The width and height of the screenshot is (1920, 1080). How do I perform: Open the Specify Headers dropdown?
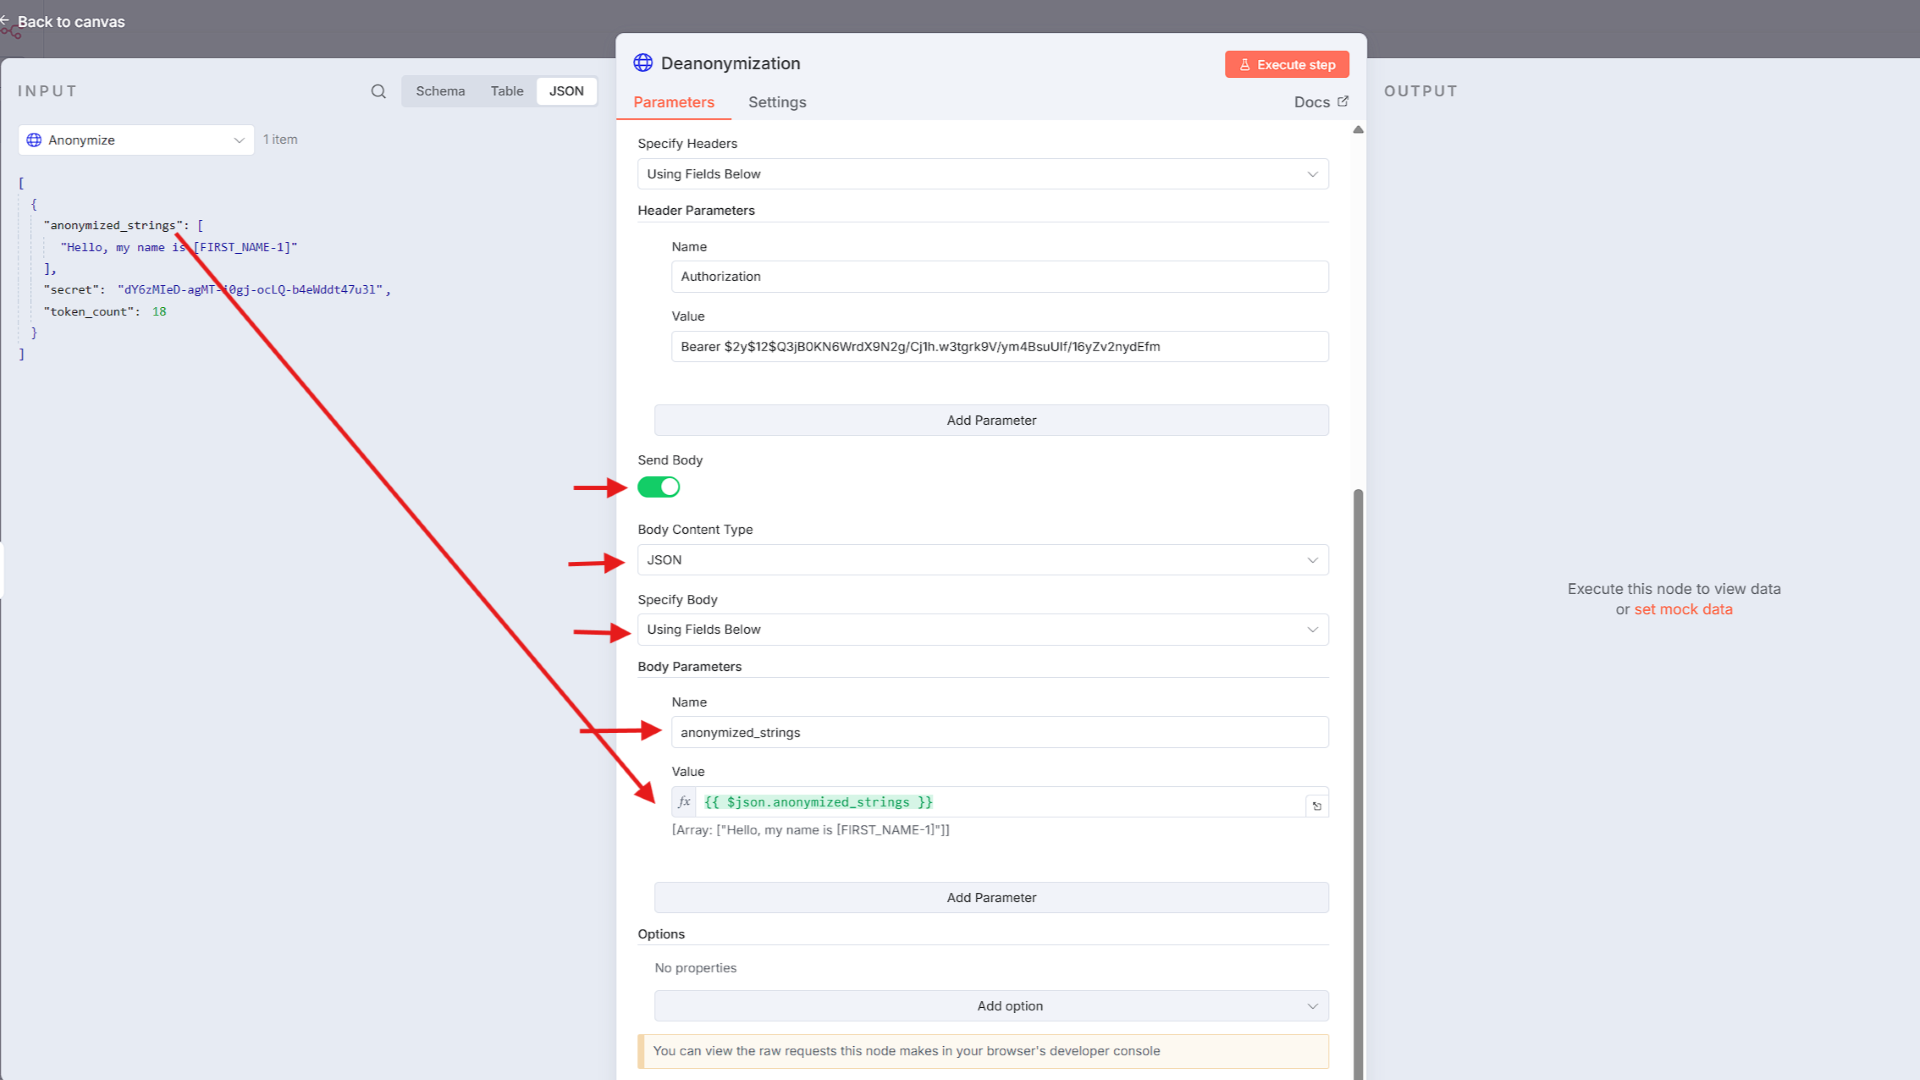click(x=982, y=174)
